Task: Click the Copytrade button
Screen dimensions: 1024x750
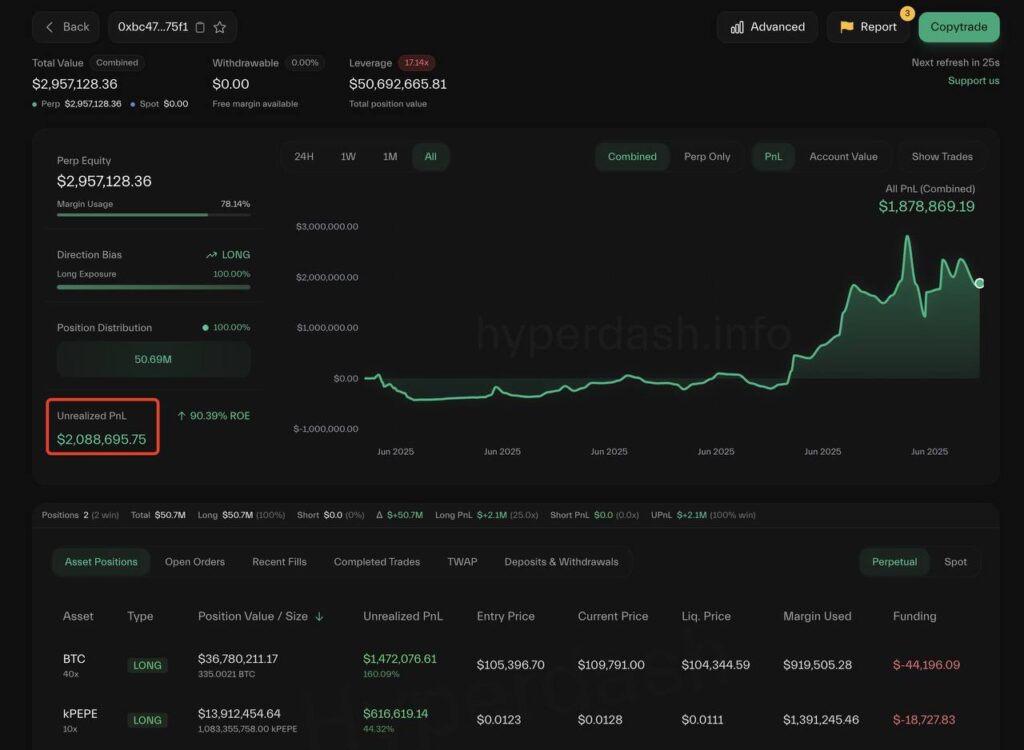Action: [x=958, y=27]
